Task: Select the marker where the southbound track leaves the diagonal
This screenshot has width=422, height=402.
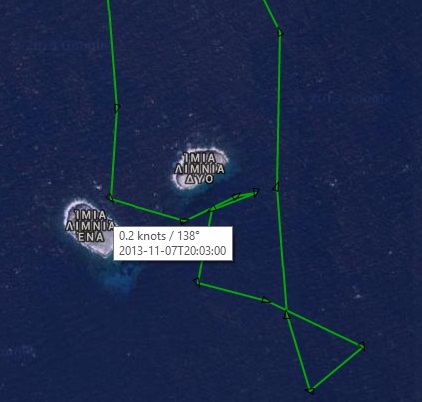Action: point(212,209)
